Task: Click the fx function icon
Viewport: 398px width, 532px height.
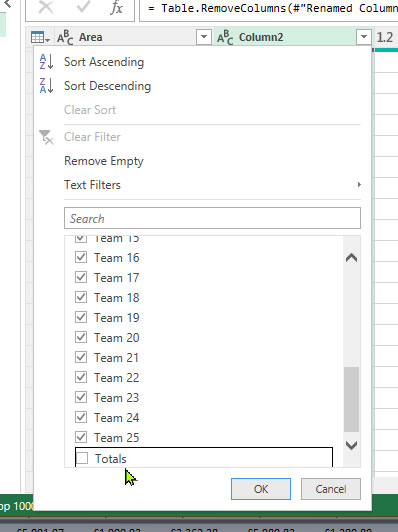Action: [116, 7]
